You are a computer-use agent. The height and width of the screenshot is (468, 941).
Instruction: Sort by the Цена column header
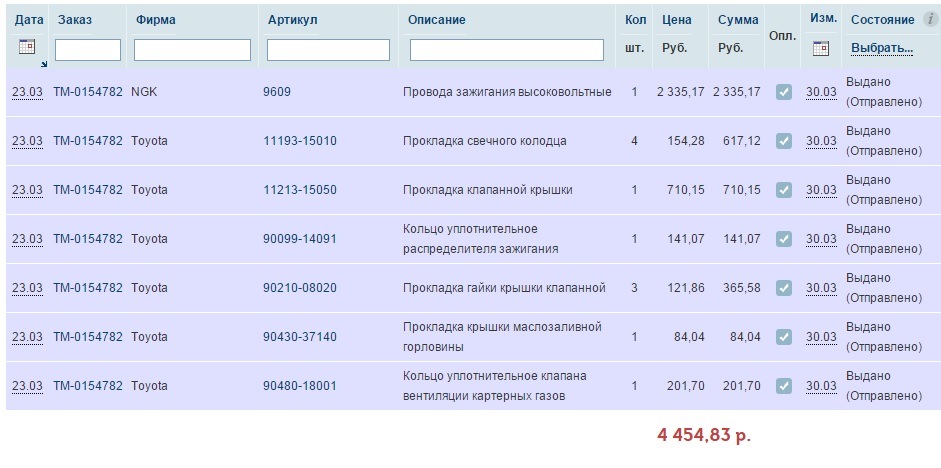click(677, 20)
